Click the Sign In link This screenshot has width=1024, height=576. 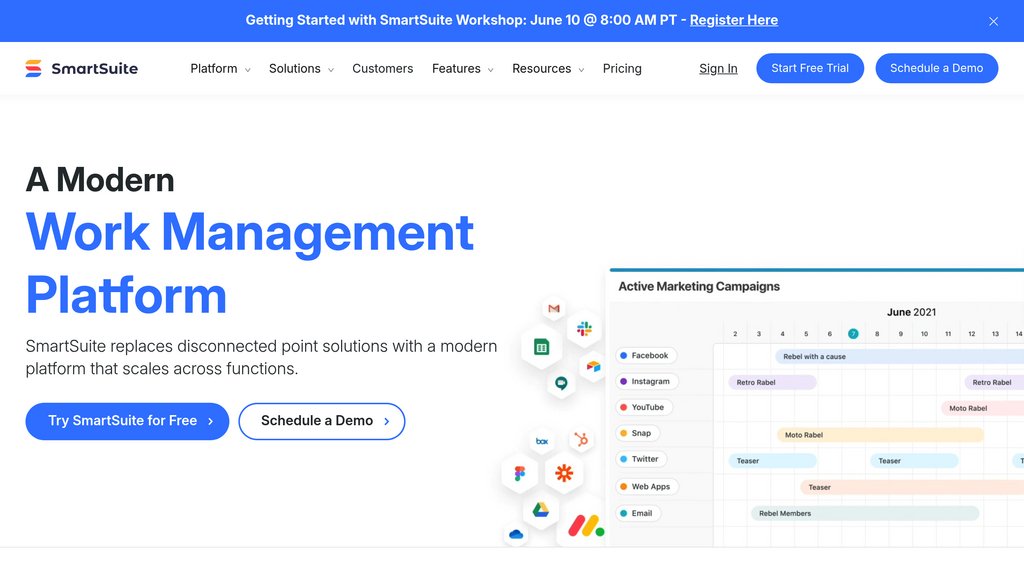click(718, 69)
